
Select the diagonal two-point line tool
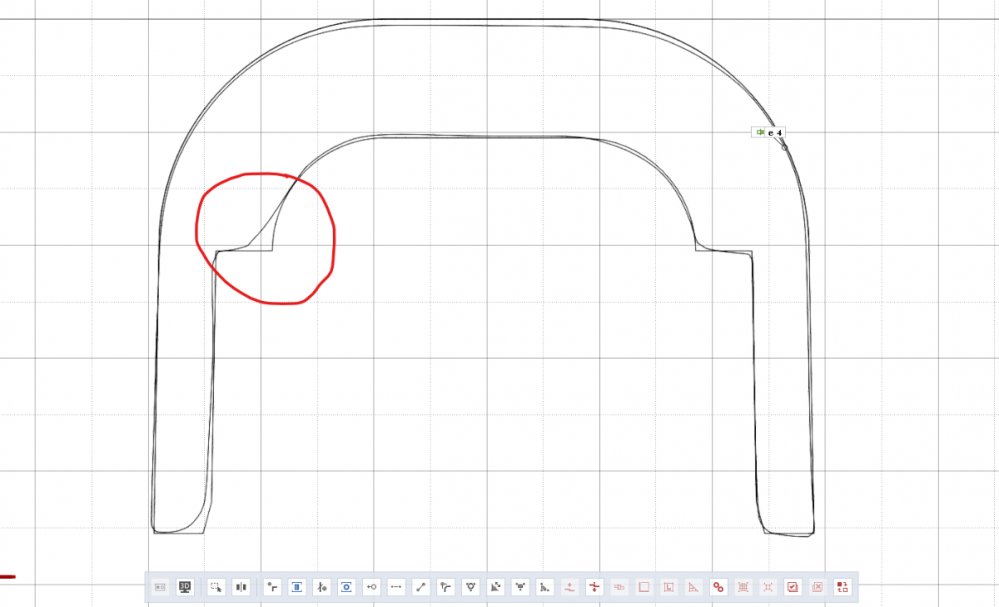point(421,587)
